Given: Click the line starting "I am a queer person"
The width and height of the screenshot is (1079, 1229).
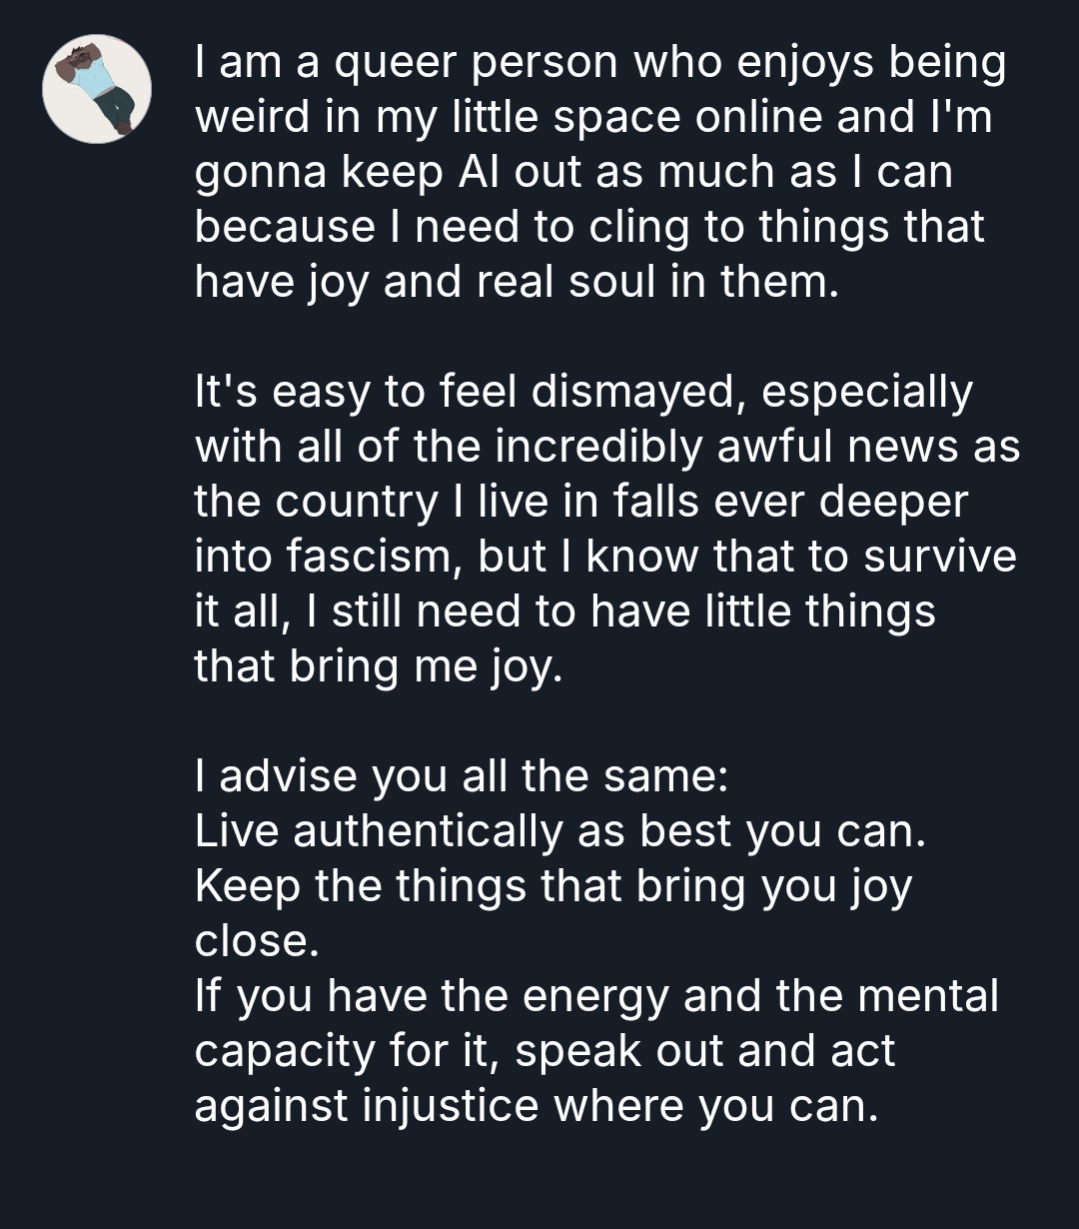Looking at the screenshot, I should (x=600, y=65).
